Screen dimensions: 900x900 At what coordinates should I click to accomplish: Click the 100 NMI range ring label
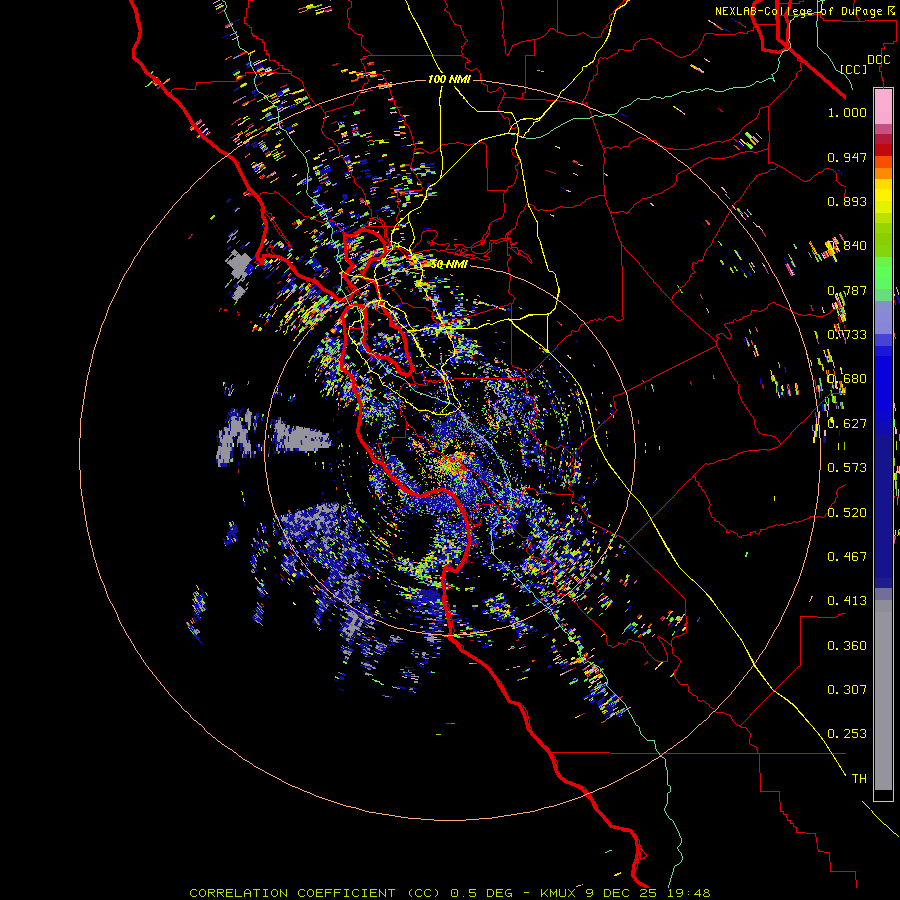pos(449,79)
